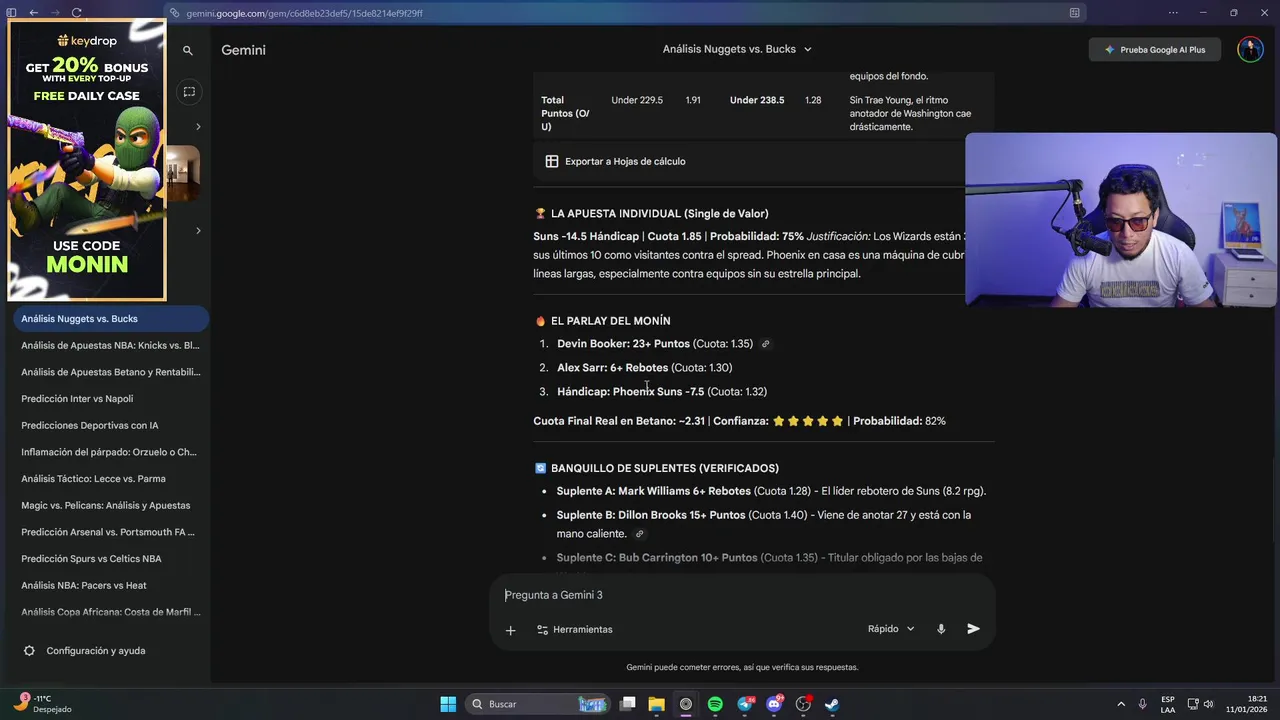Click the browser forward arrow

(55, 13)
